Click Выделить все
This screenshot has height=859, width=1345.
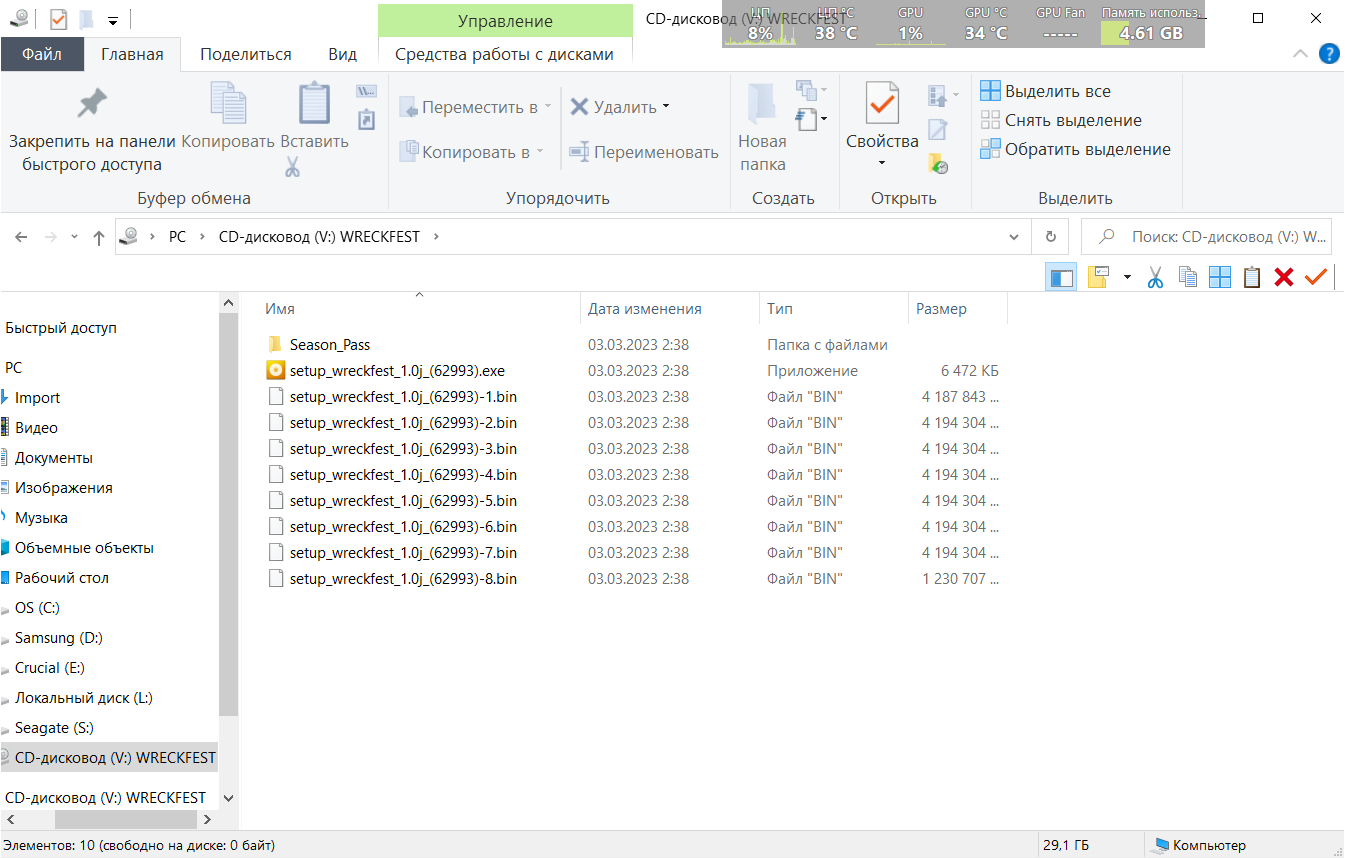[x=1046, y=91]
